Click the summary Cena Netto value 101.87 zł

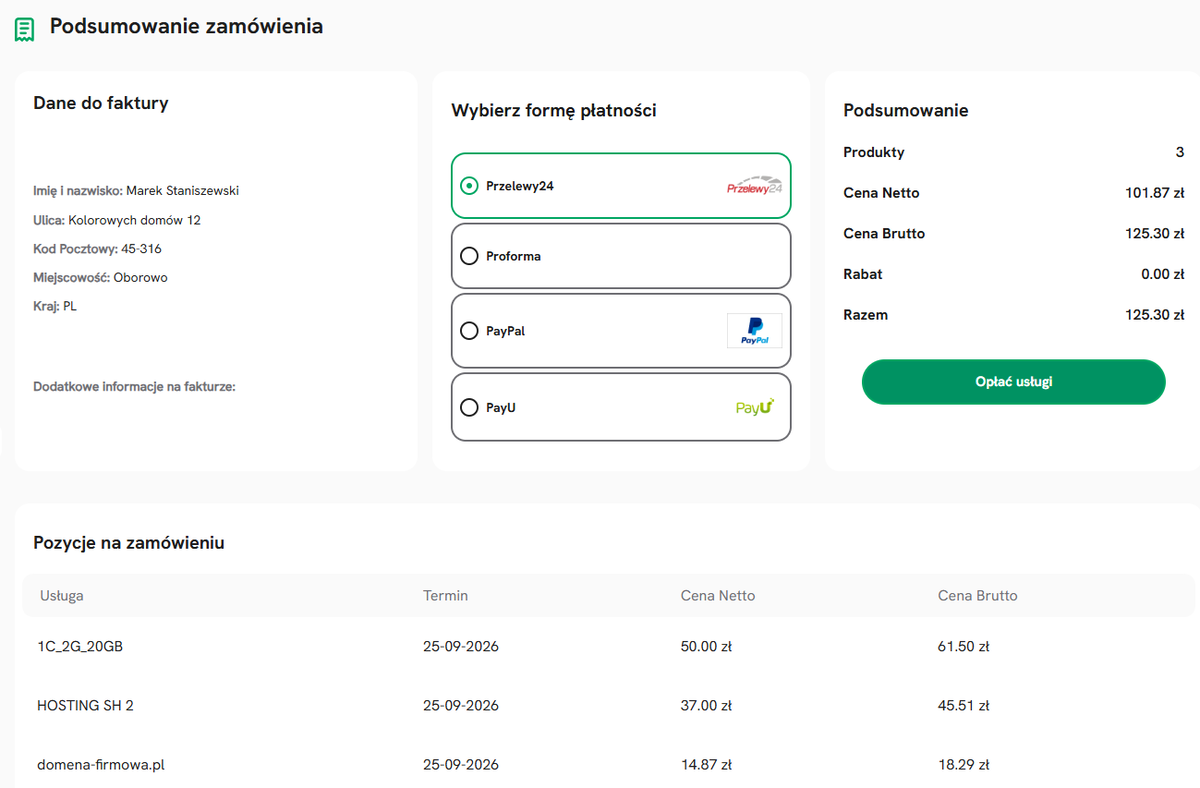pos(1155,193)
